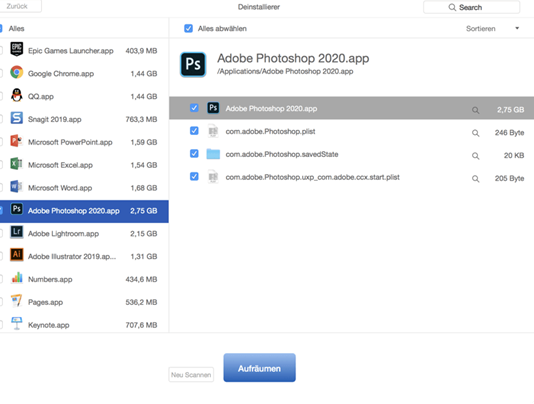Click the Aufräumen button
The image size is (534, 404).
coord(260,368)
